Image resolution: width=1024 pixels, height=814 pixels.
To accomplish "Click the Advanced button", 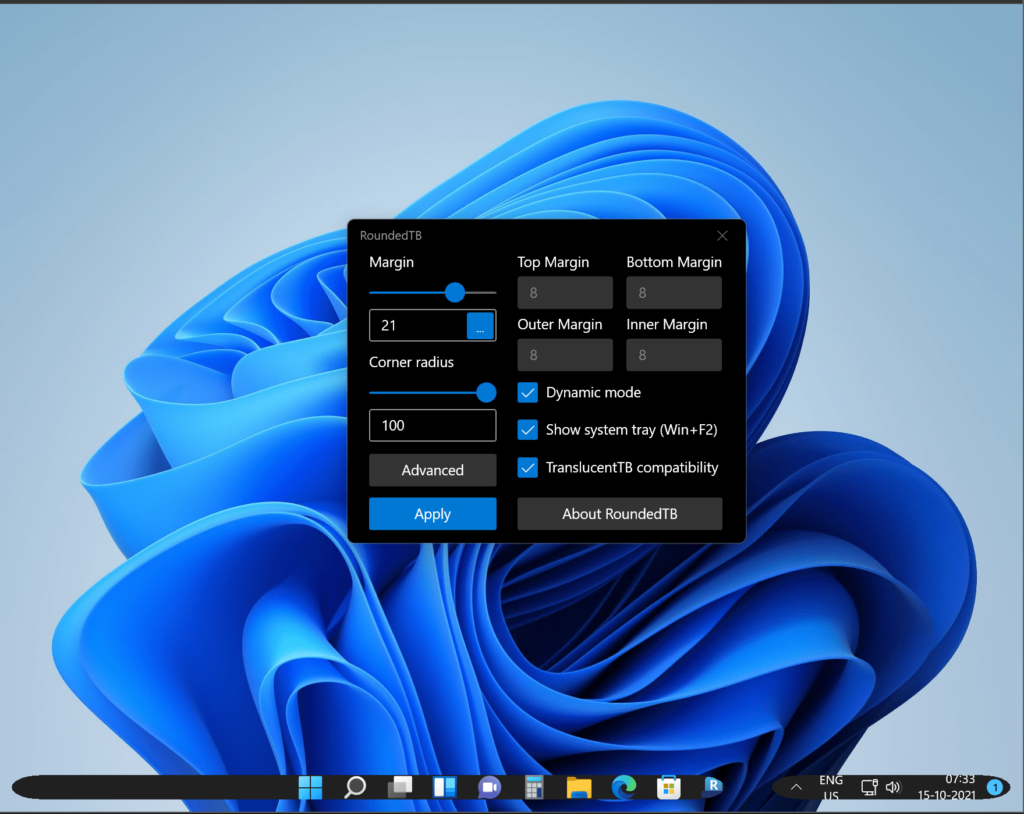I will pos(432,470).
